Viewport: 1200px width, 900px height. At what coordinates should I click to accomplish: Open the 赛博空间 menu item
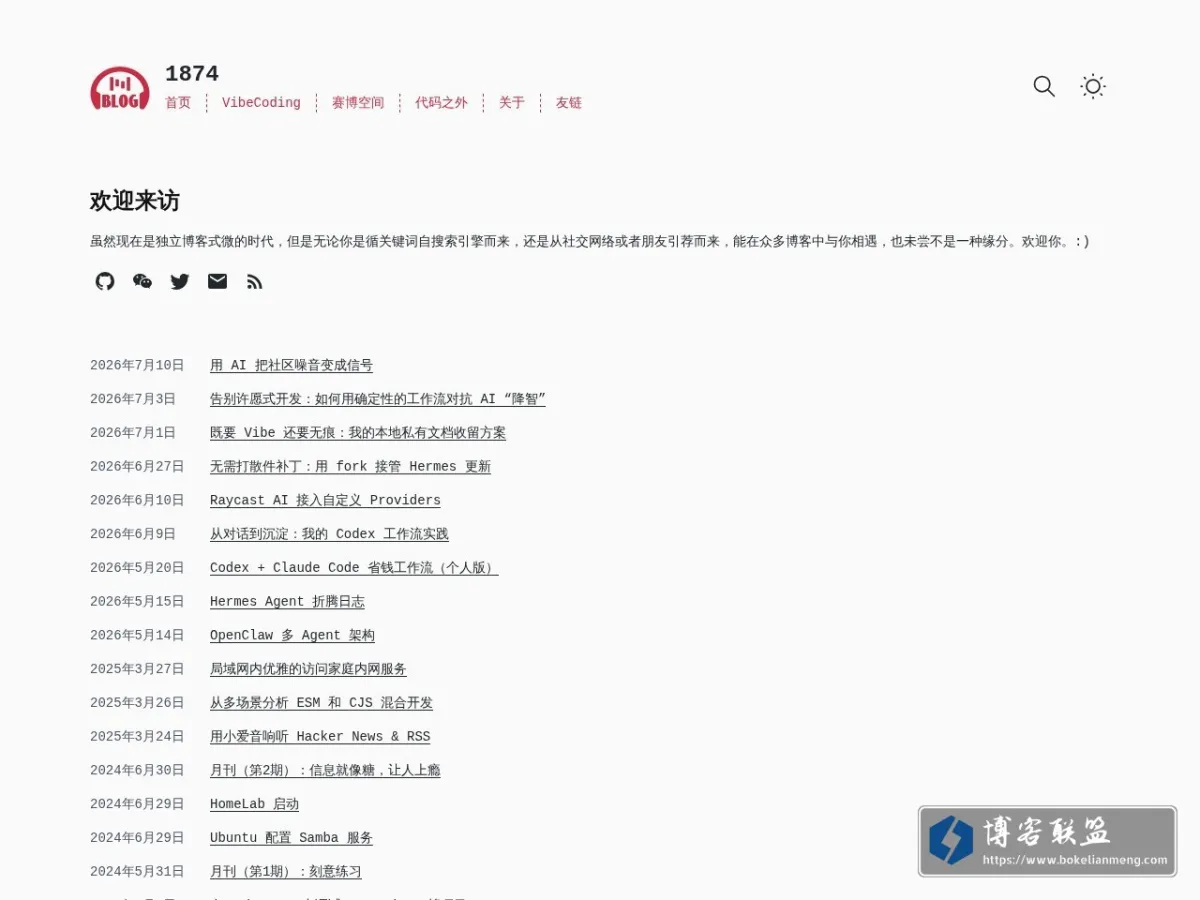click(358, 102)
